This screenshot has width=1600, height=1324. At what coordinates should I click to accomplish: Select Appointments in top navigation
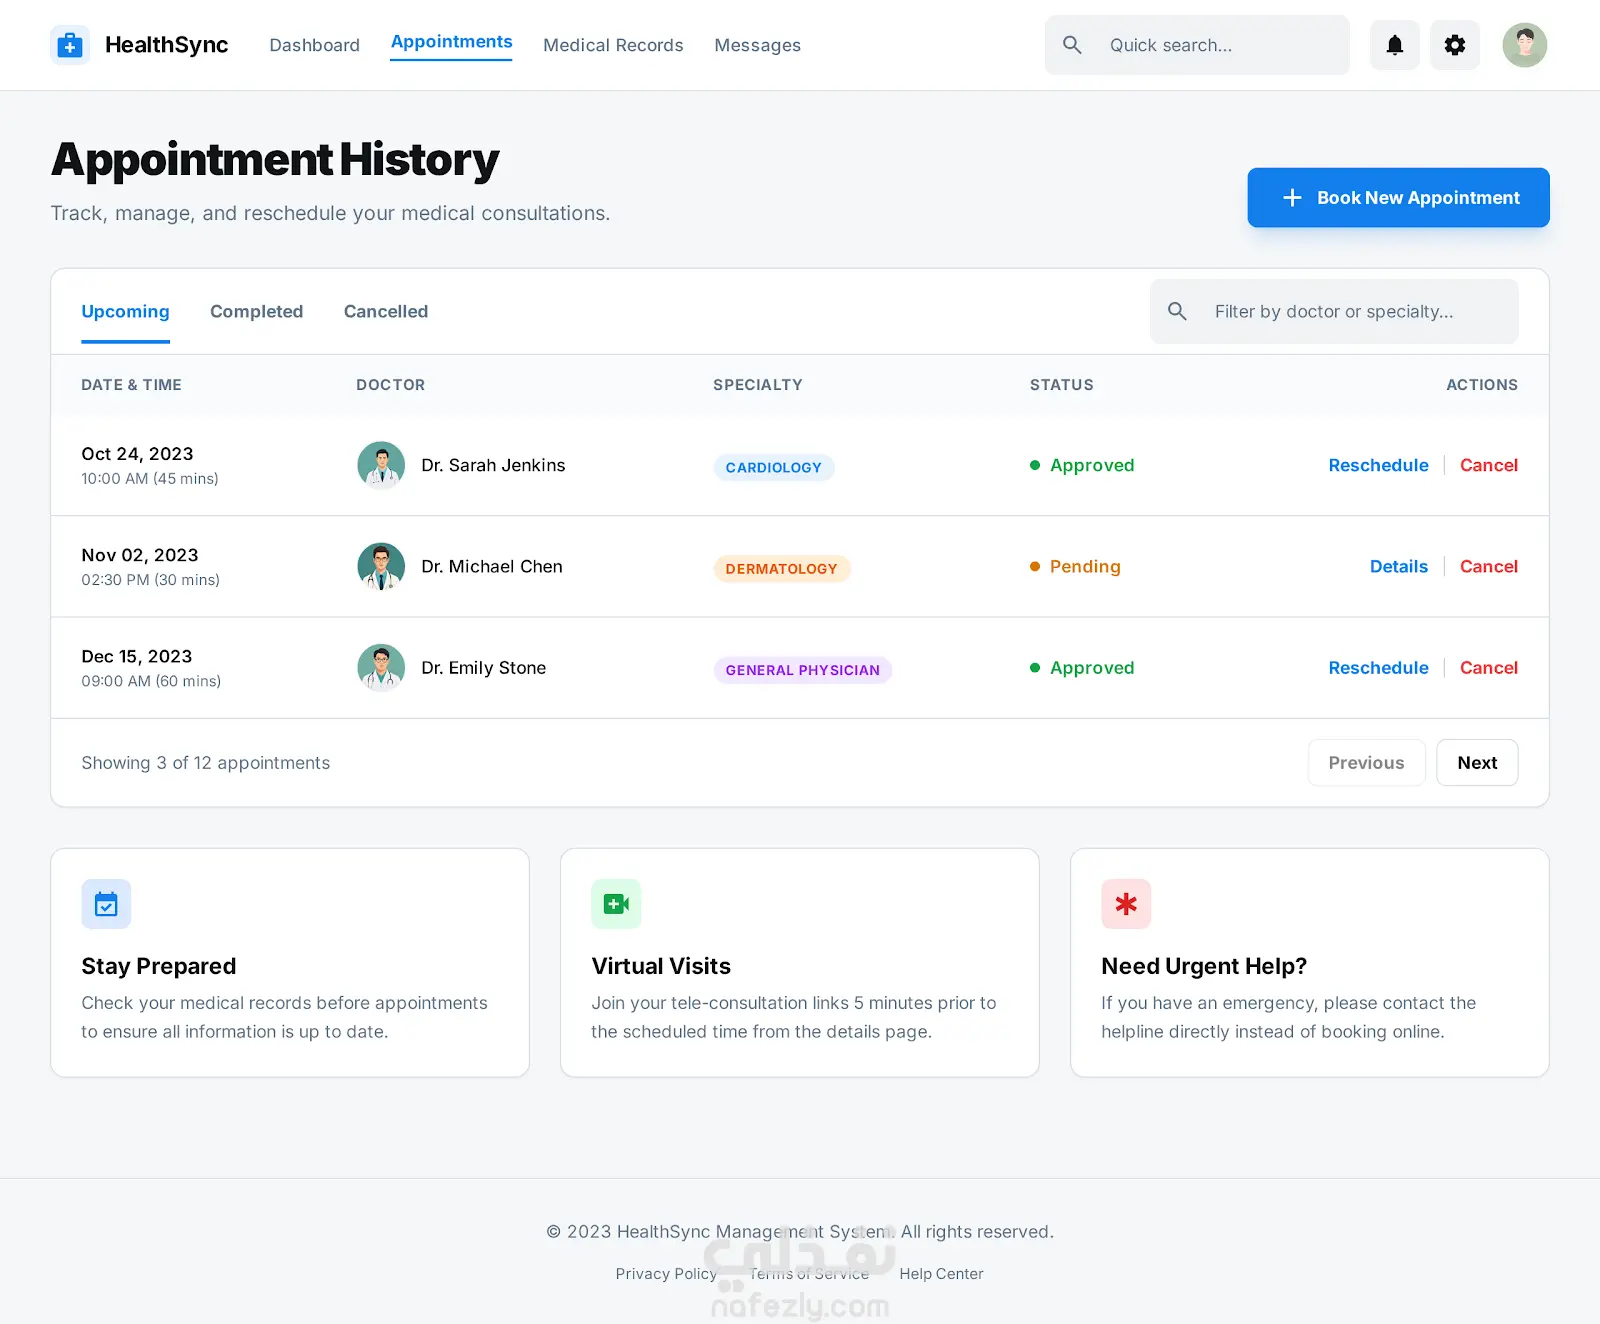point(451,42)
